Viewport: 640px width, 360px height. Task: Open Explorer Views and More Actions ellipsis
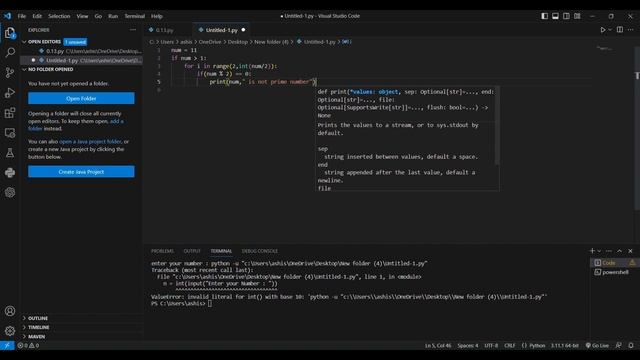point(133,30)
